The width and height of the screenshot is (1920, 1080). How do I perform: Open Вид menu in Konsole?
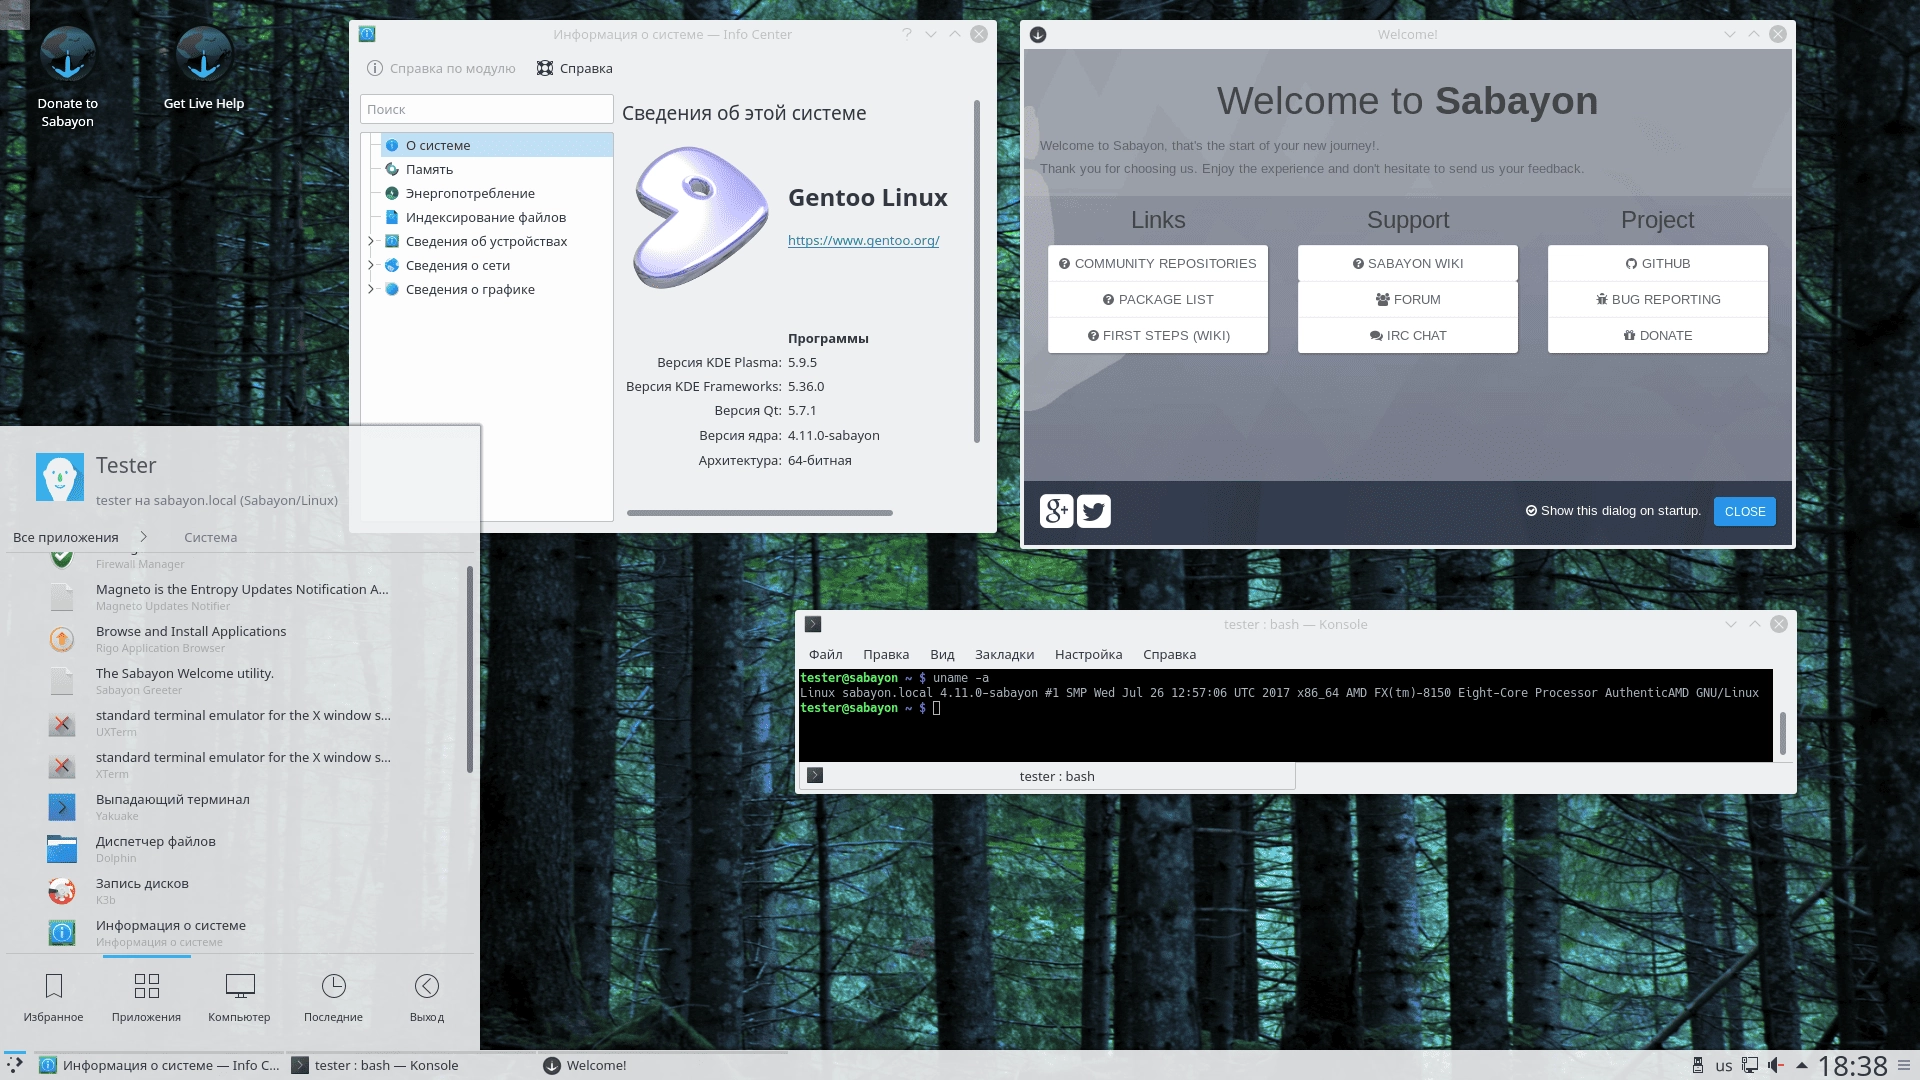[x=942, y=654]
